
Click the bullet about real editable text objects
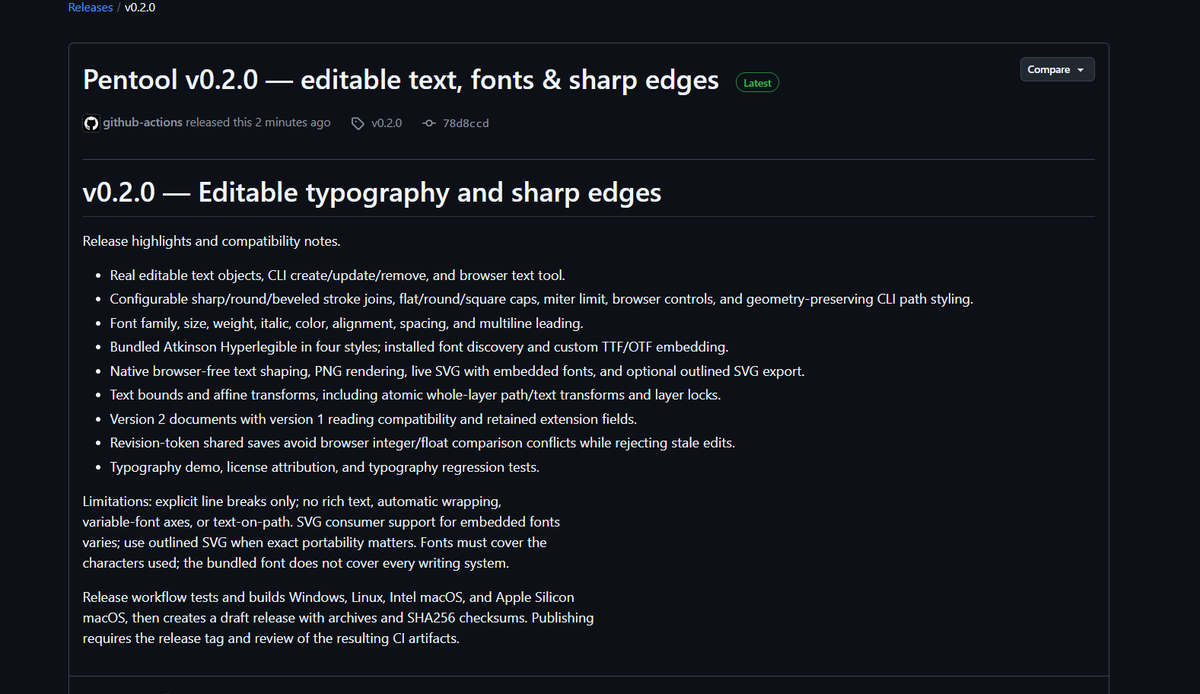point(339,275)
